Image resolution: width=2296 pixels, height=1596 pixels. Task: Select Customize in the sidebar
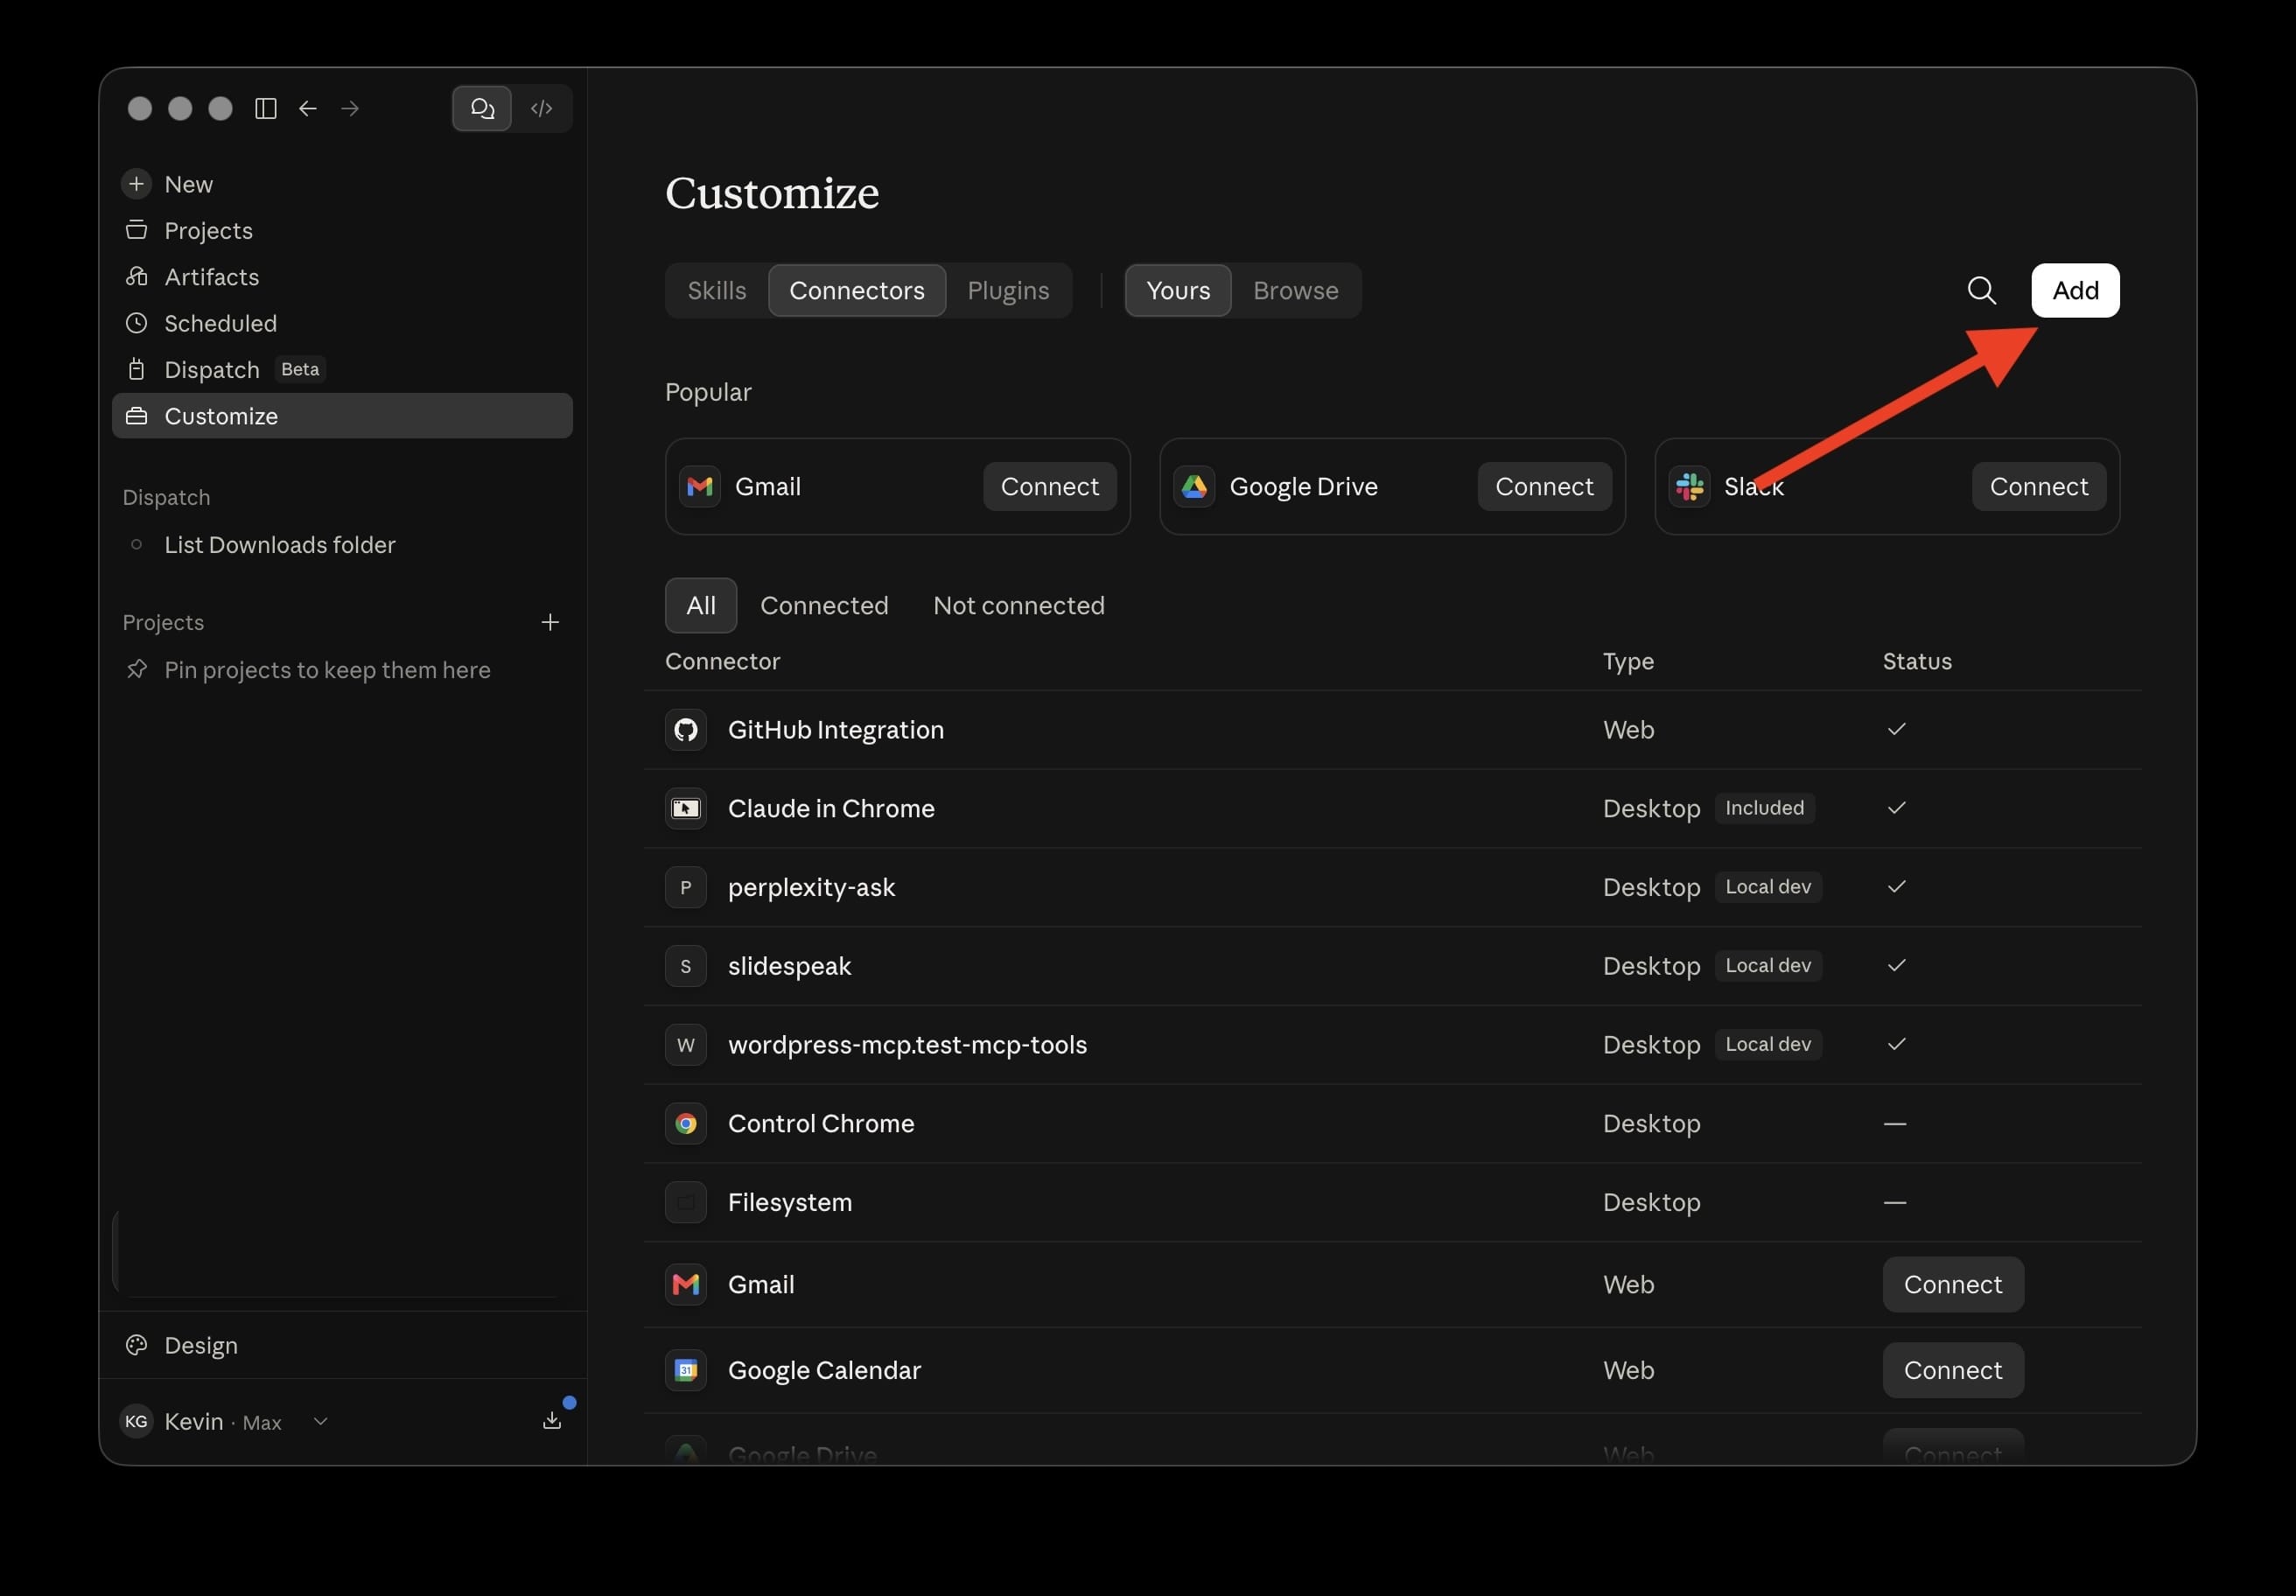tap(342, 416)
